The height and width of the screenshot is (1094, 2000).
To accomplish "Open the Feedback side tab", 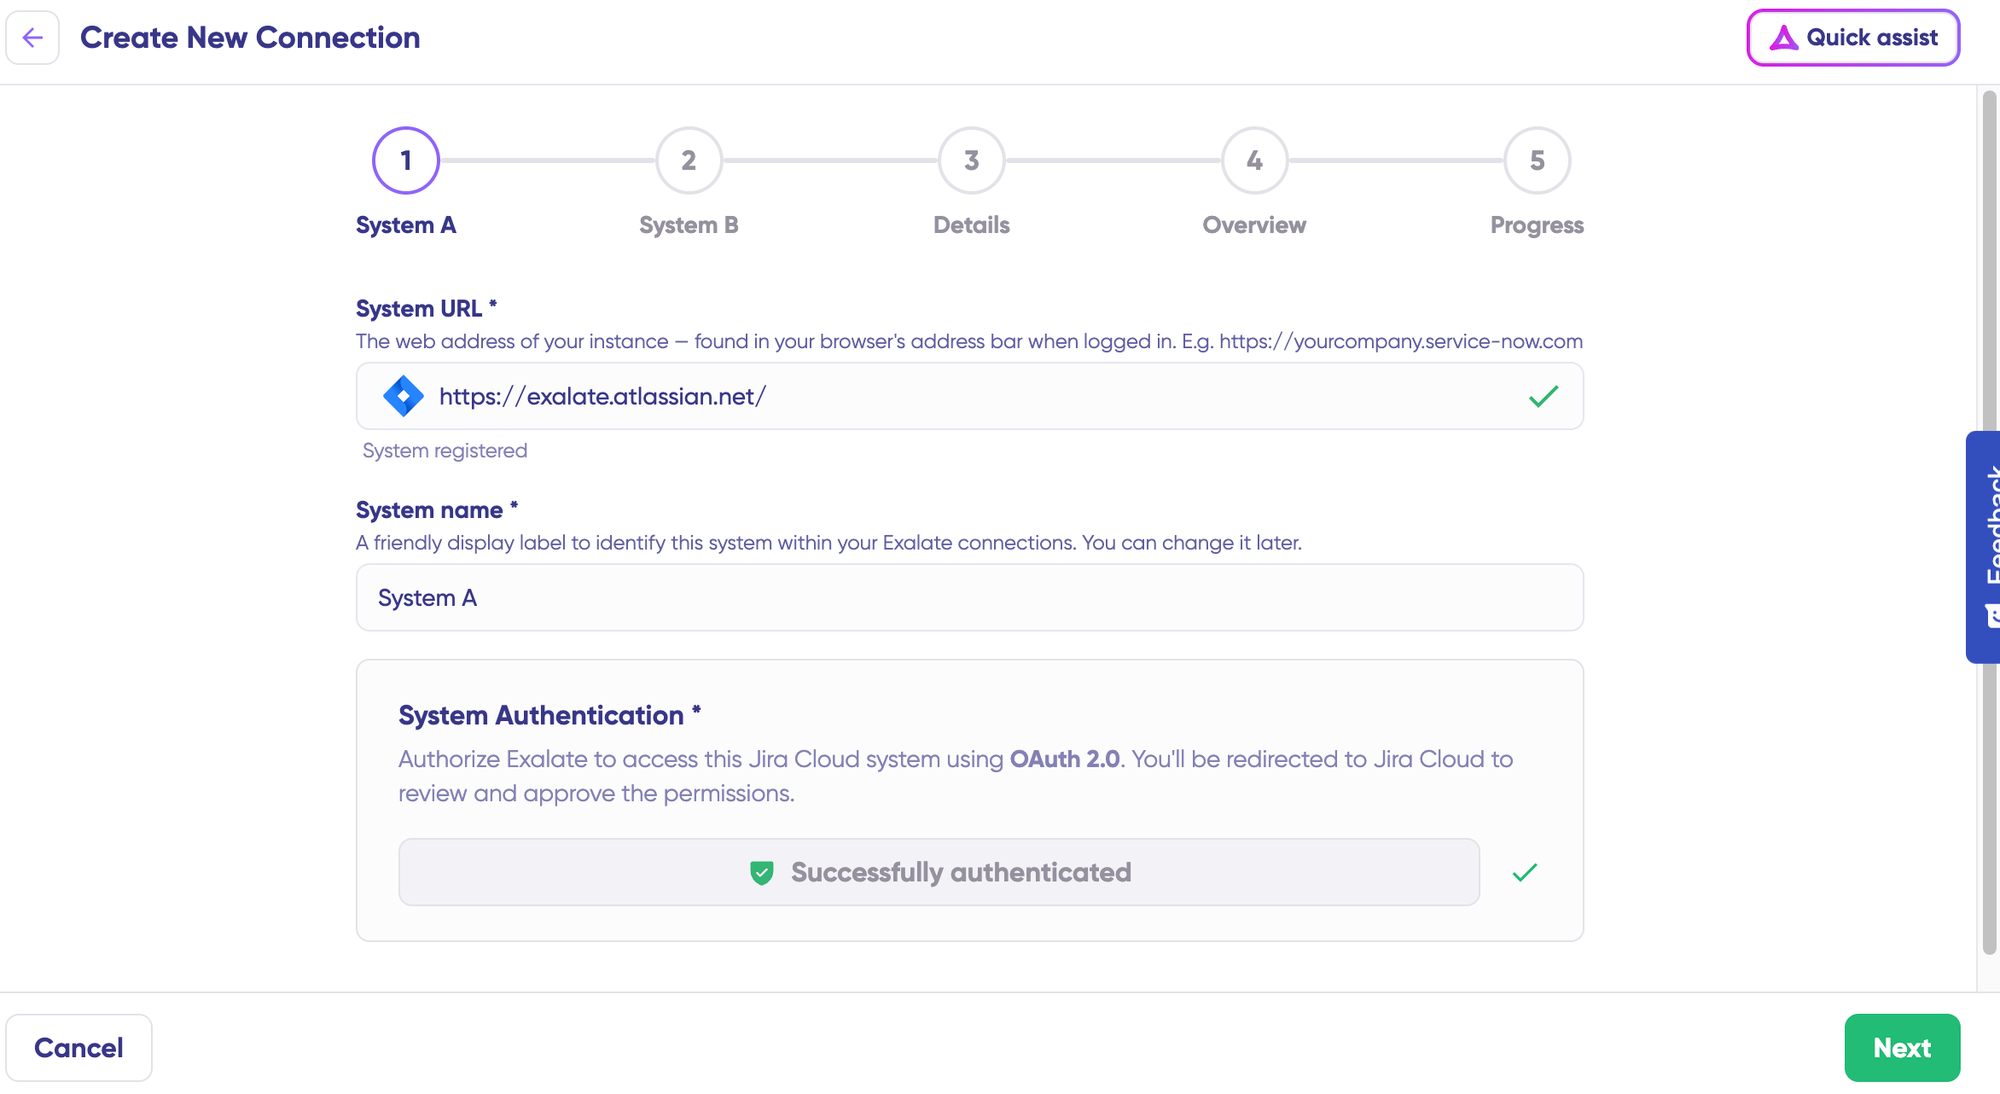I will [x=1984, y=547].
